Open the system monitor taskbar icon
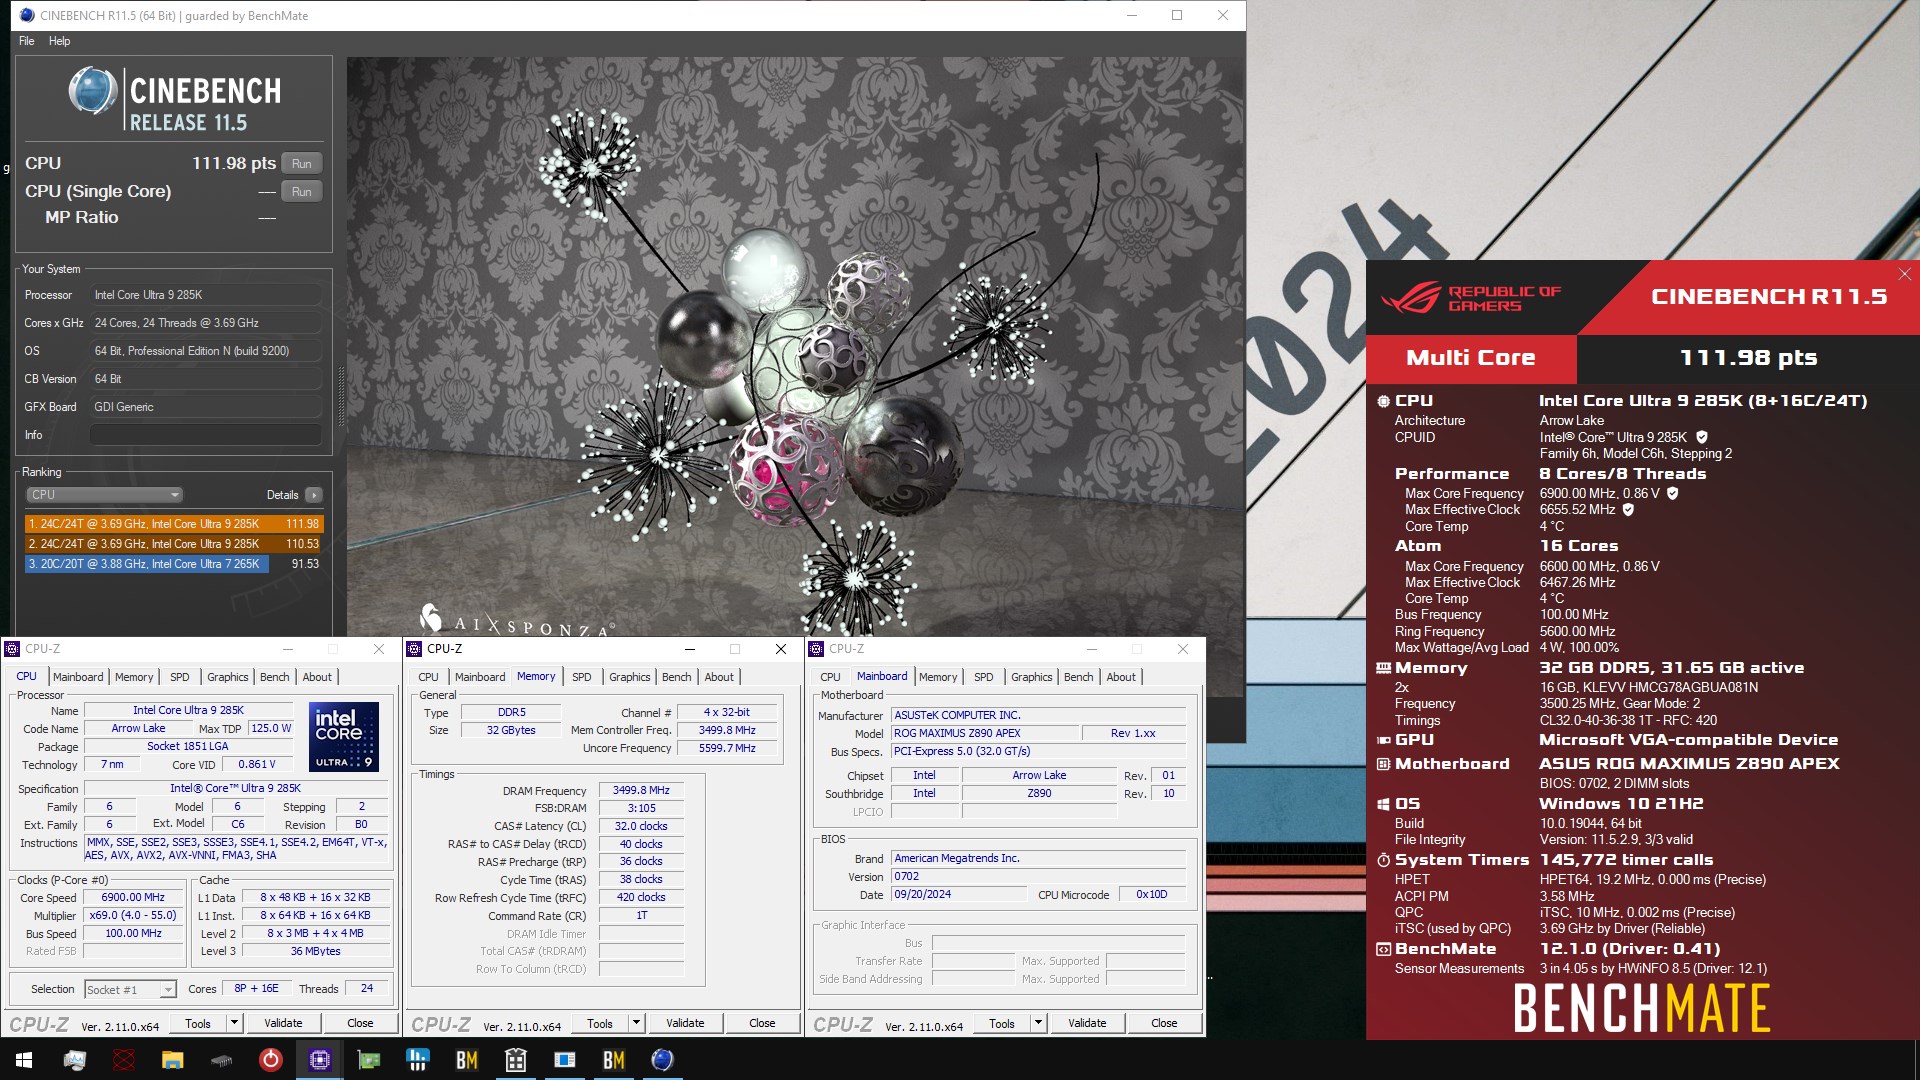Image resolution: width=1920 pixels, height=1080 pixels. point(74,1060)
